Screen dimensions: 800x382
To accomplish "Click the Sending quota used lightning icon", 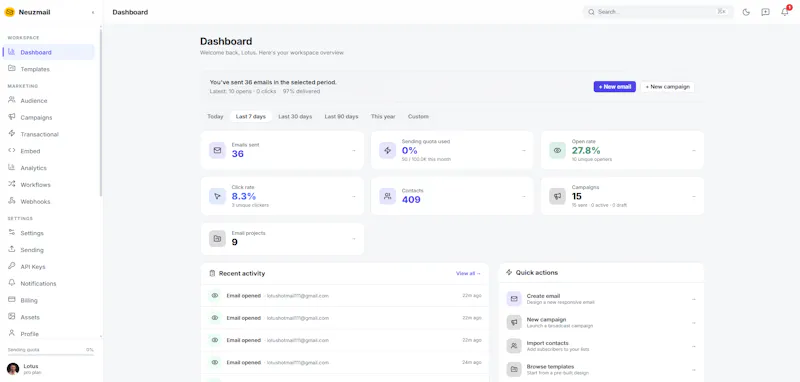I will (388, 150).
